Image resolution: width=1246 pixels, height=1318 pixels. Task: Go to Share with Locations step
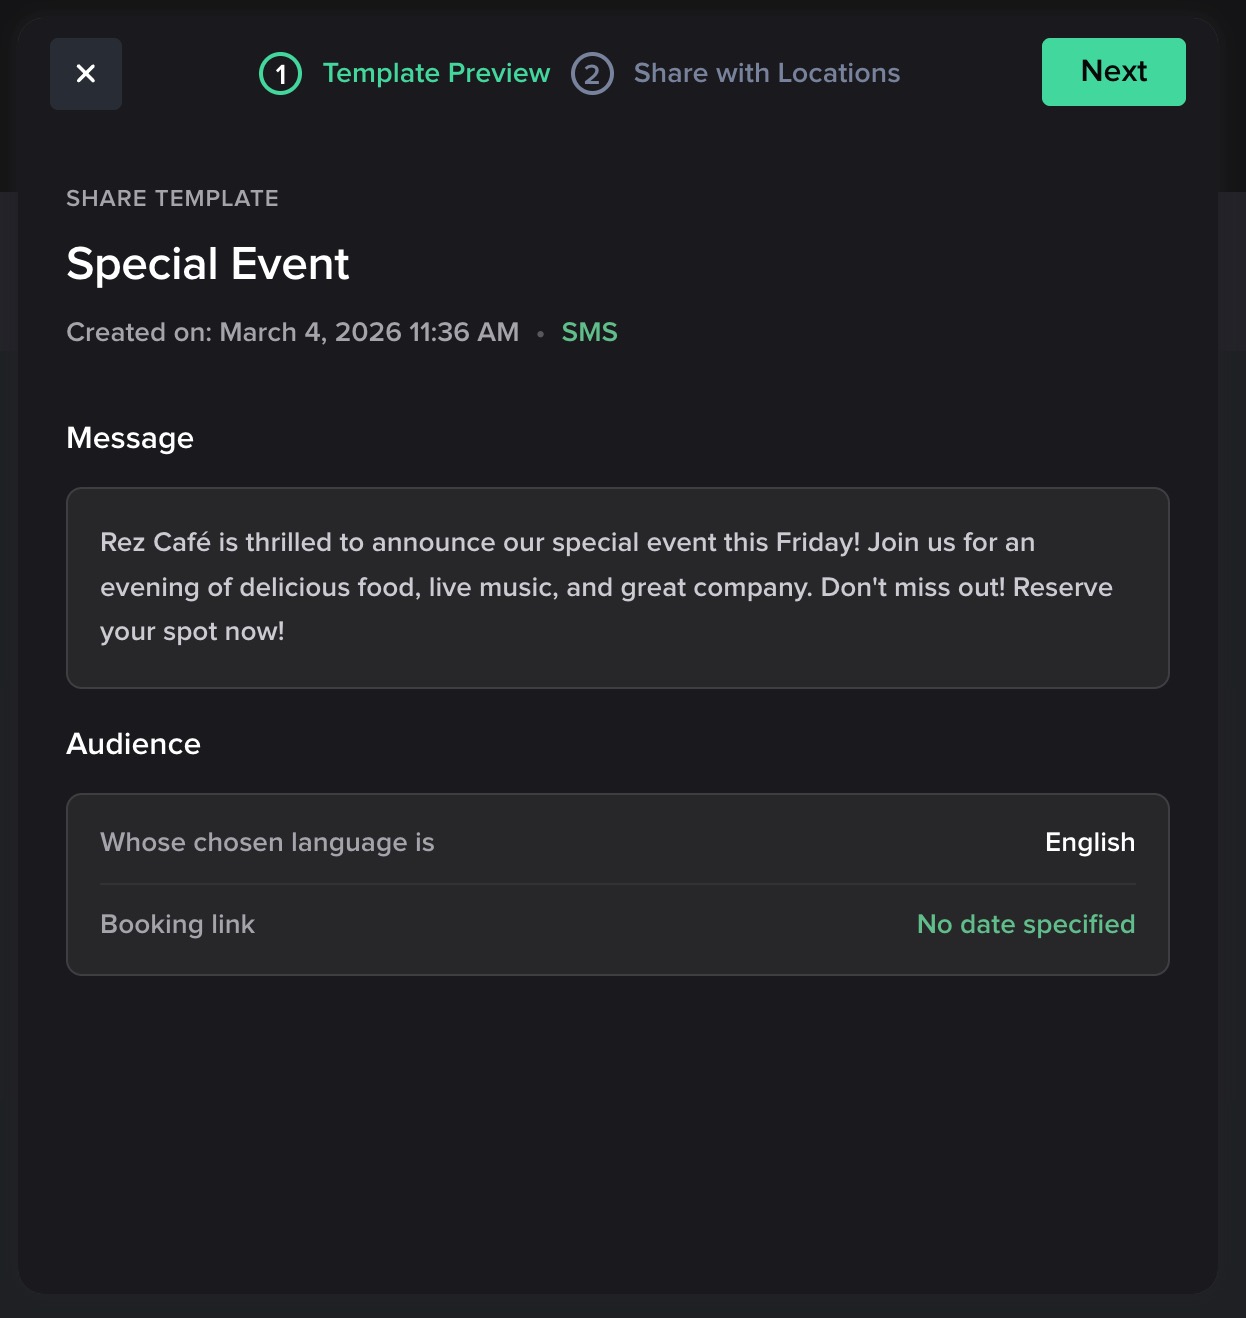pos(766,73)
